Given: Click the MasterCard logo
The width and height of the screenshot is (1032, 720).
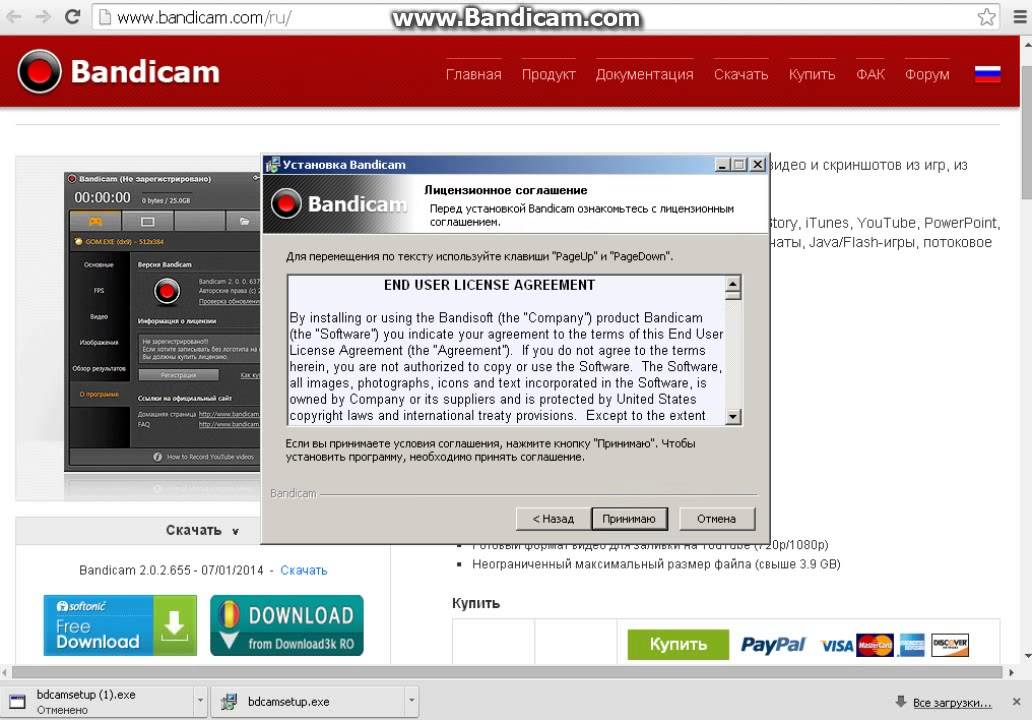Looking at the screenshot, I should [x=875, y=645].
